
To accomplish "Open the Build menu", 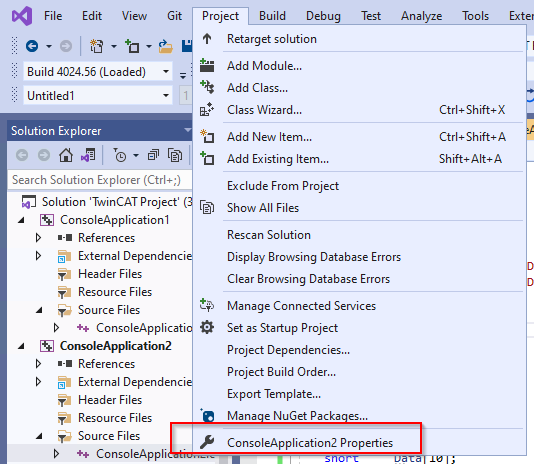I will click(272, 16).
